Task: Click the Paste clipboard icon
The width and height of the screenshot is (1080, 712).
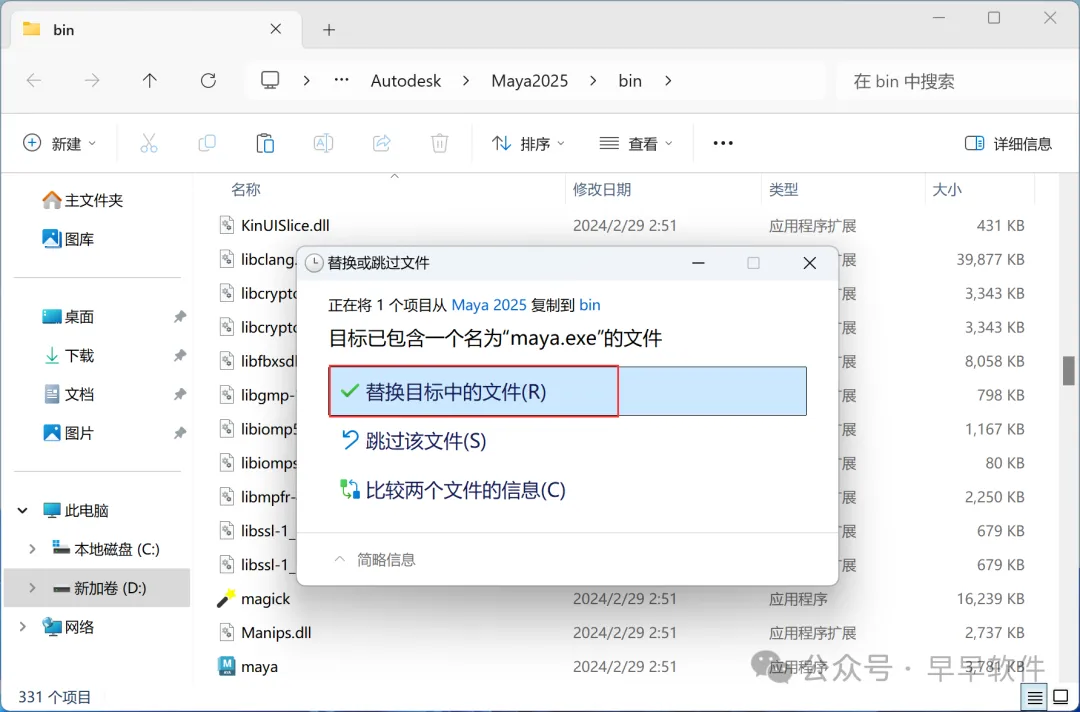Action: click(x=265, y=143)
